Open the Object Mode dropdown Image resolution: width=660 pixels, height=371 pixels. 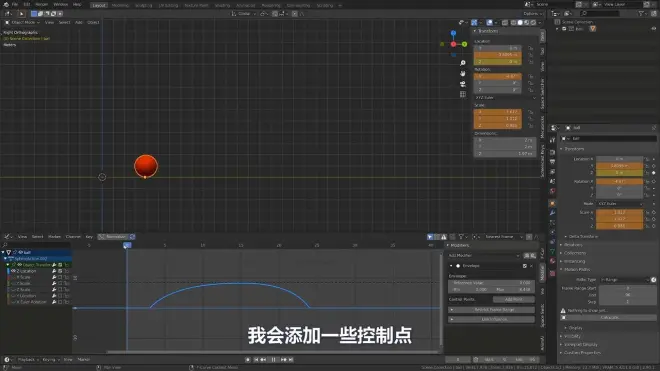[22, 22]
